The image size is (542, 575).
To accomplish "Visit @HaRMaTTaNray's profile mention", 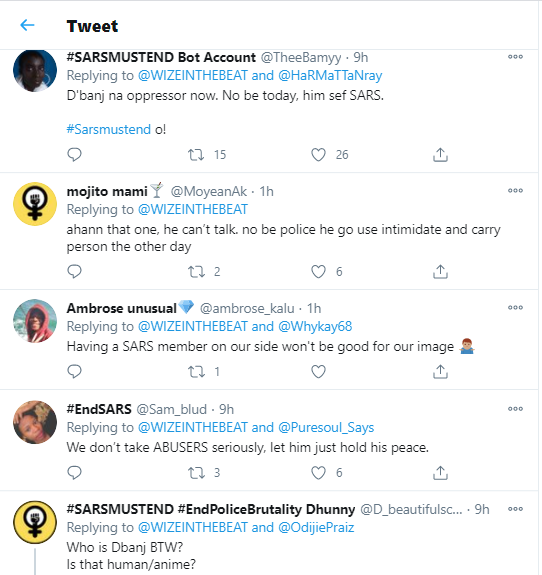I will coord(330,76).
